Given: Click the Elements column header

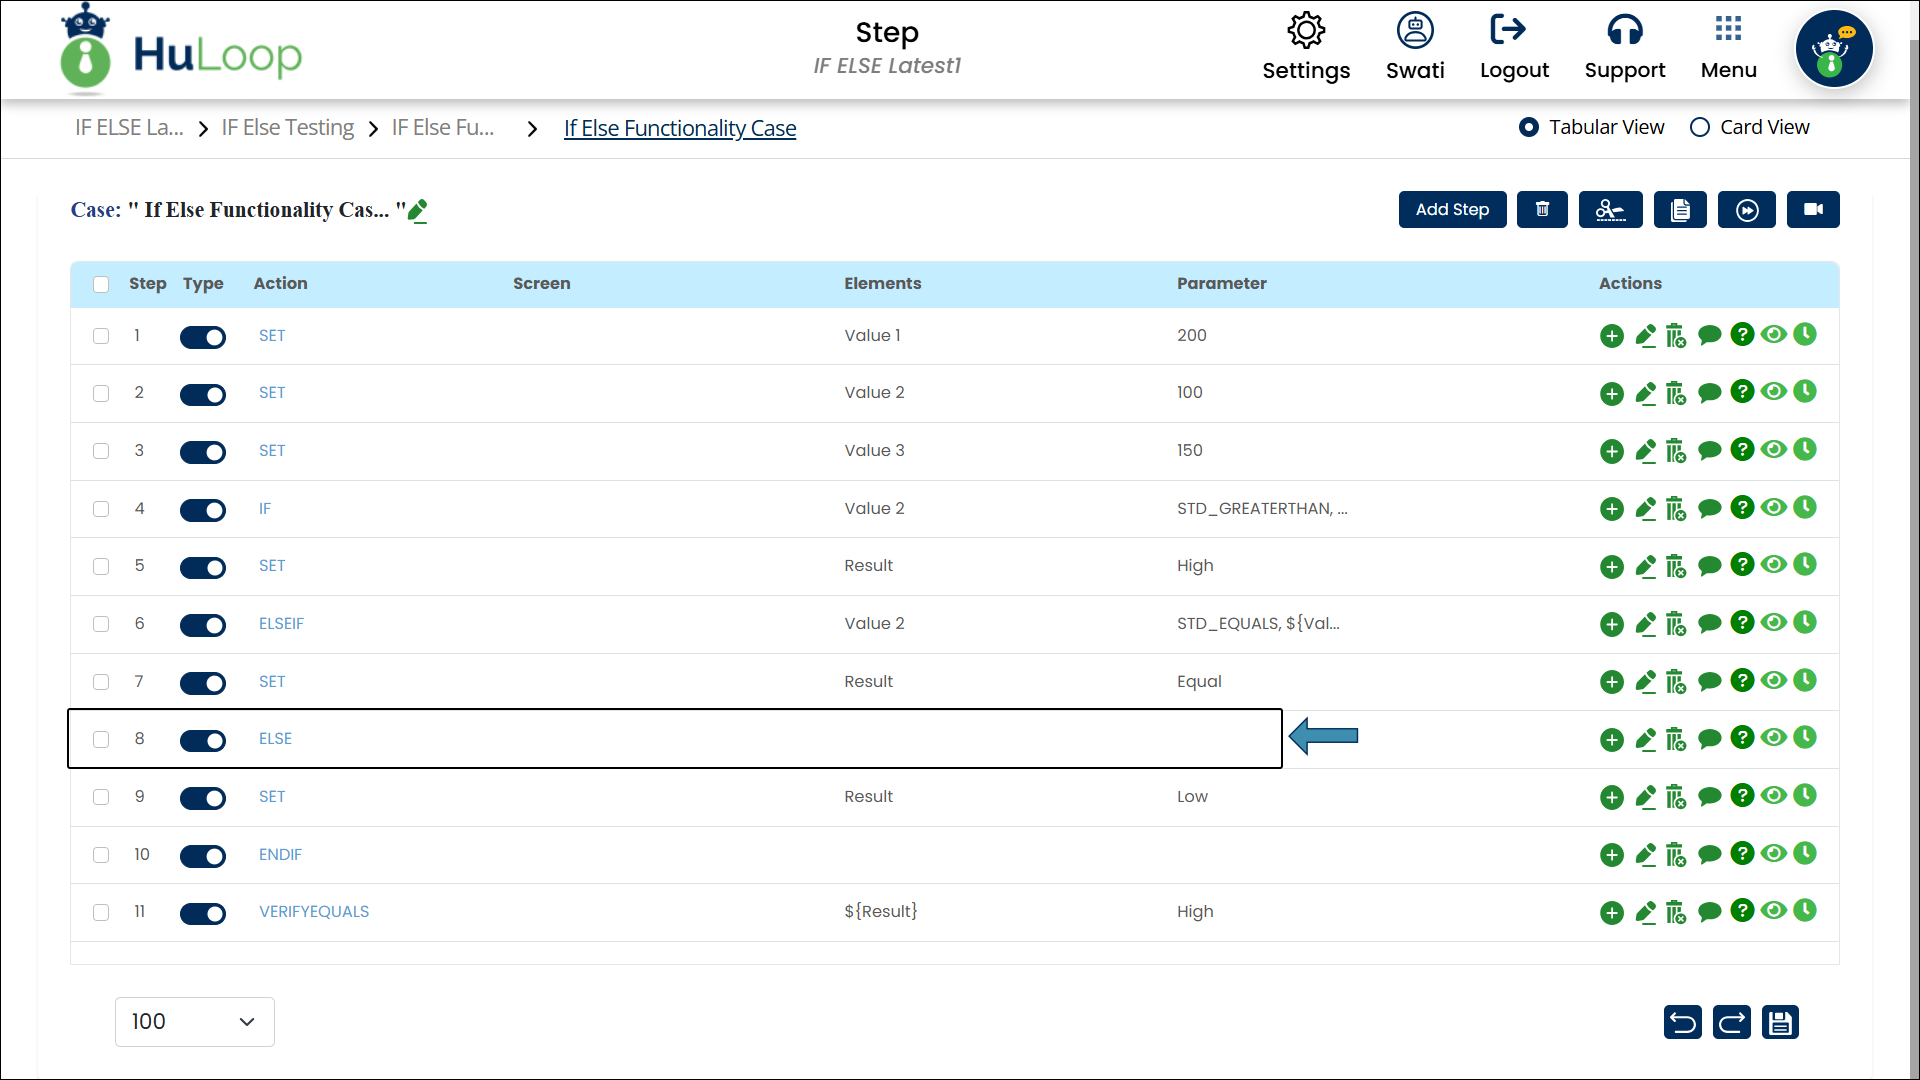Looking at the screenshot, I should click(882, 283).
